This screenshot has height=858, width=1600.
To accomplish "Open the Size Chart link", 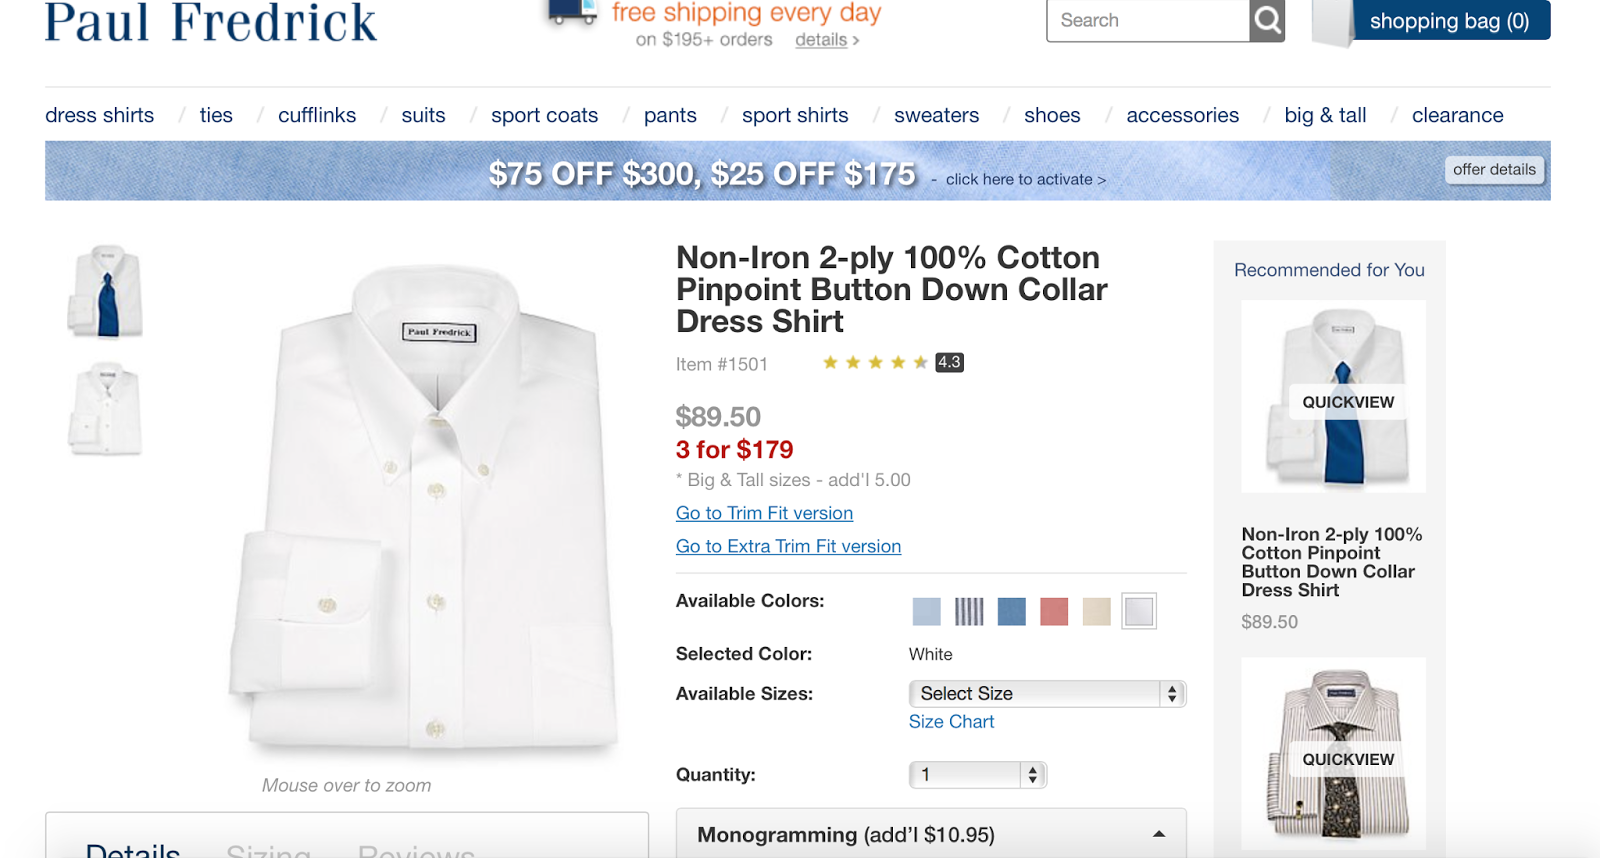I will pos(951,722).
